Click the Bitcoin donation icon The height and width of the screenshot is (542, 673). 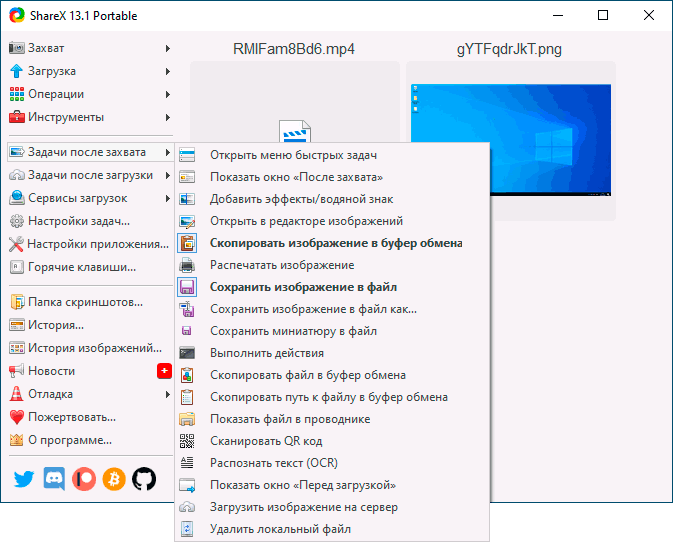(114, 479)
